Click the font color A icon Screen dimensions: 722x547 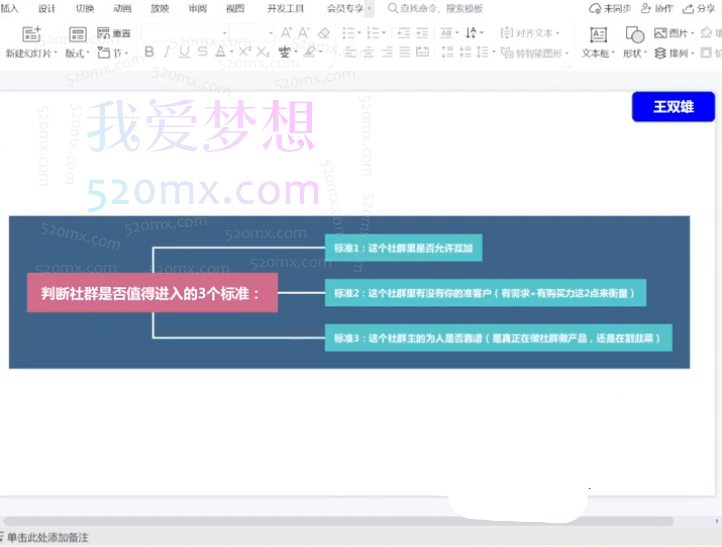coord(221,52)
